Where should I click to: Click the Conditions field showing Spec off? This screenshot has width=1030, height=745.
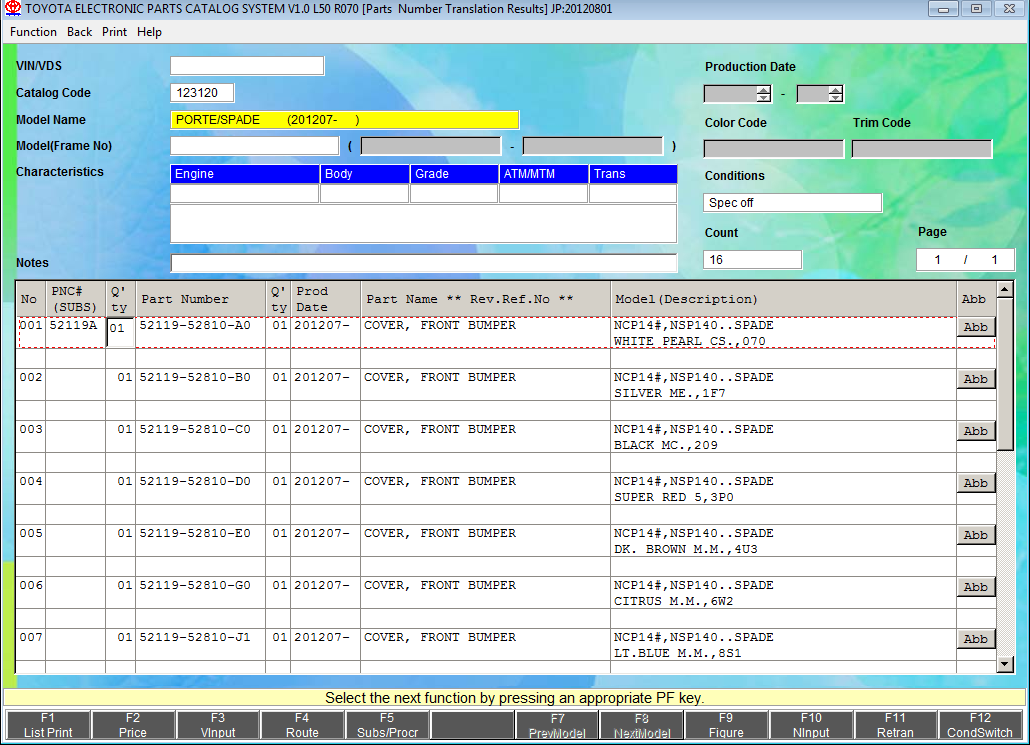click(792, 202)
